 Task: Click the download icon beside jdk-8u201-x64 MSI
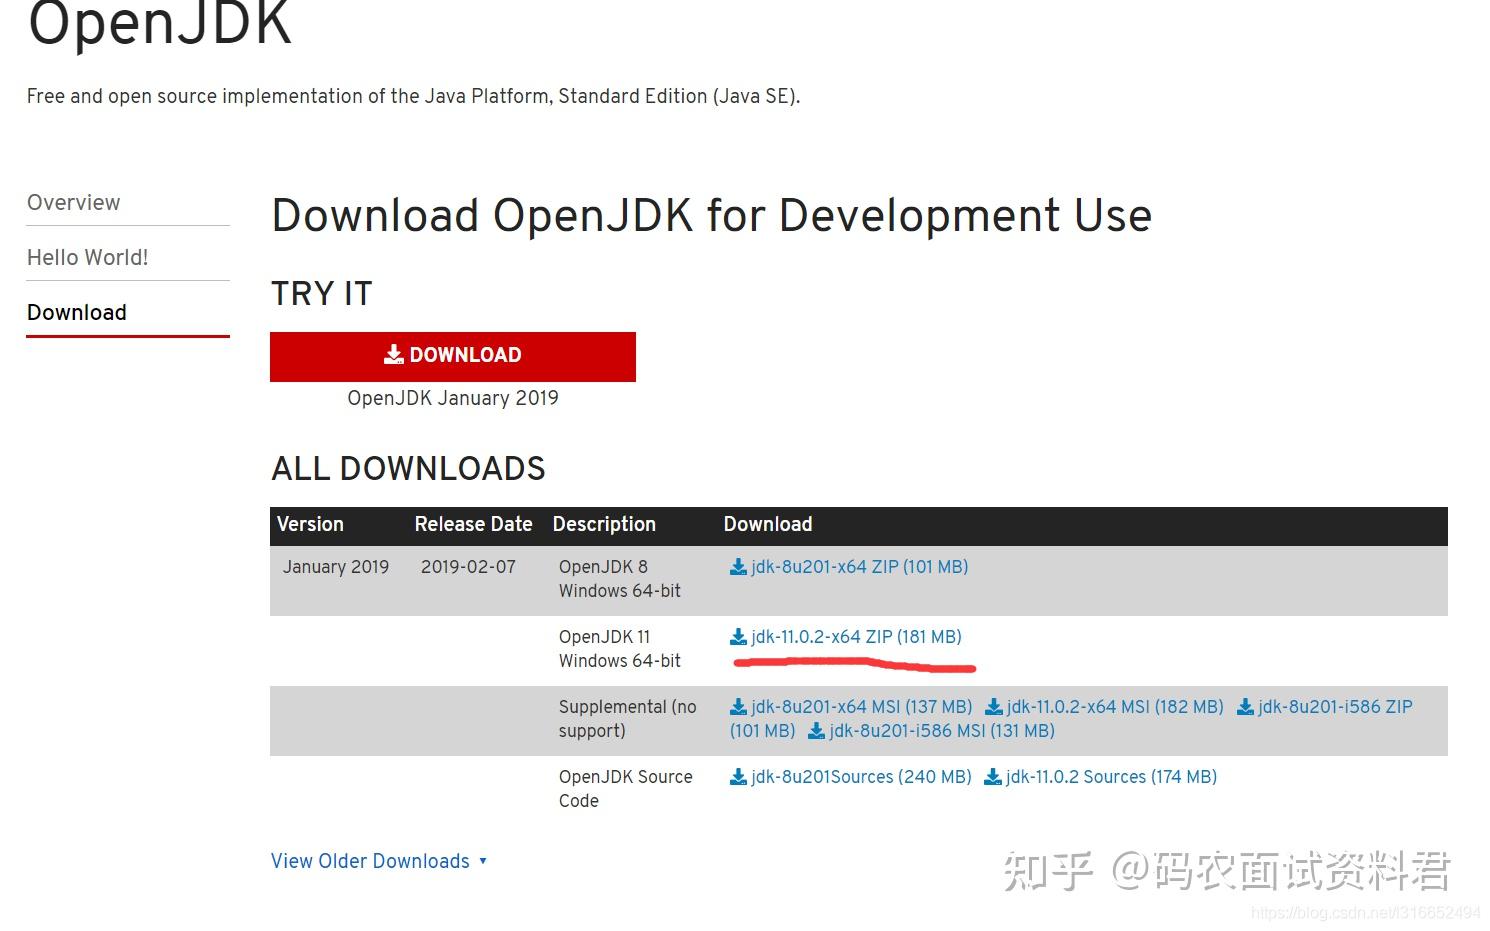(x=738, y=706)
